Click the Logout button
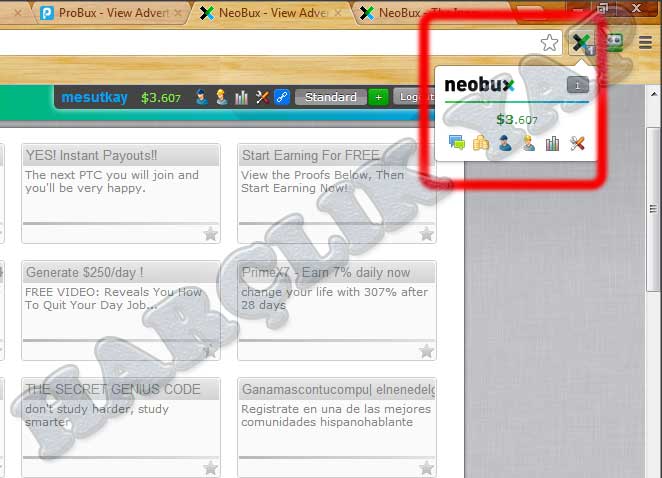662x478 pixels. coord(414,97)
